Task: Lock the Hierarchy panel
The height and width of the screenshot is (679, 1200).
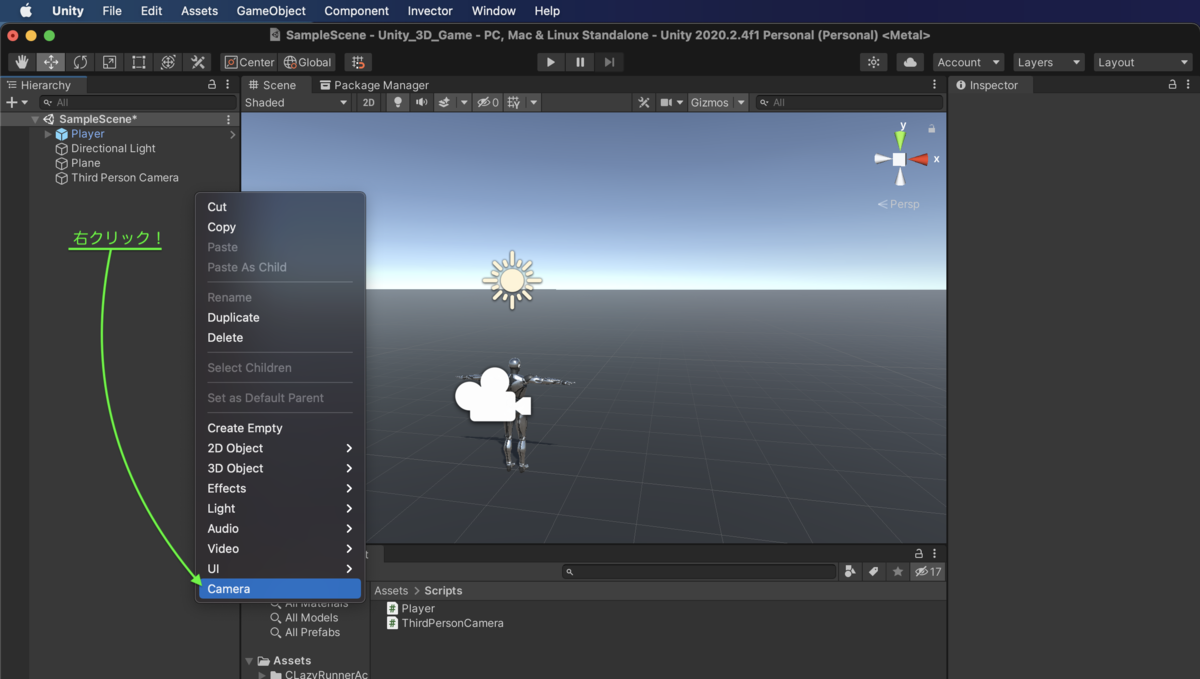Action: 211,85
